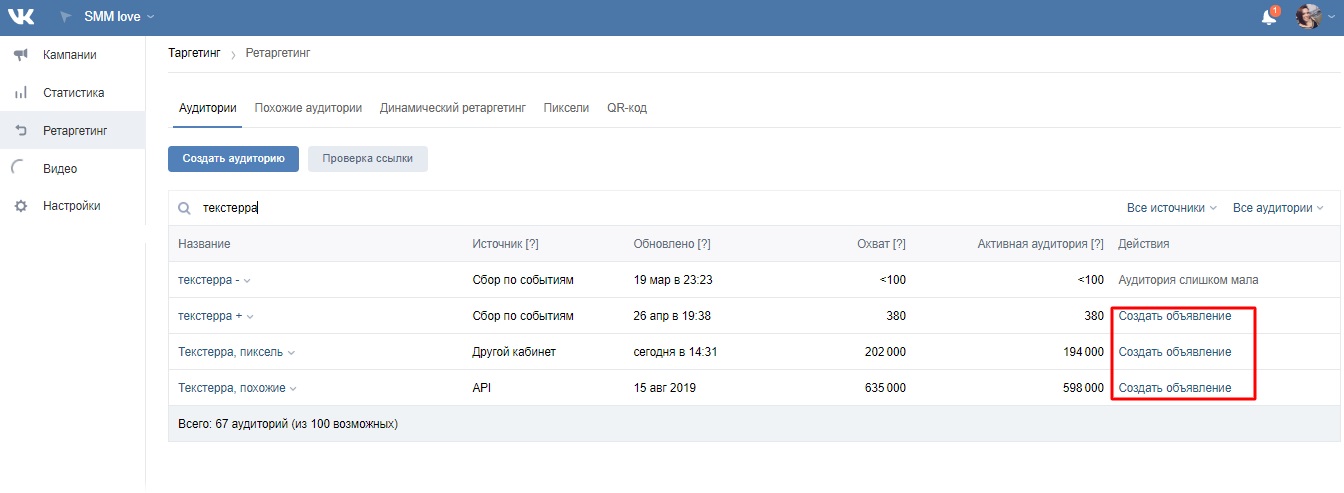Click the user profile avatar
1344x493 pixels.
tap(1308, 17)
